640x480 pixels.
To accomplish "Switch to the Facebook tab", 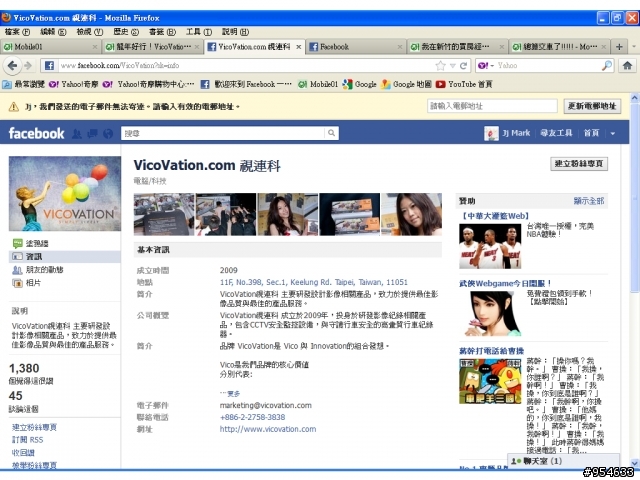I will click(356, 47).
